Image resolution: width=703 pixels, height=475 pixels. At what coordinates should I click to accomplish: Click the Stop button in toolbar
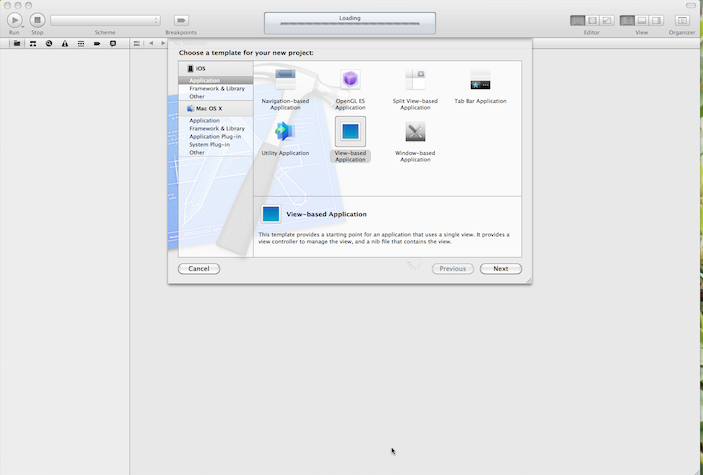point(37,20)
